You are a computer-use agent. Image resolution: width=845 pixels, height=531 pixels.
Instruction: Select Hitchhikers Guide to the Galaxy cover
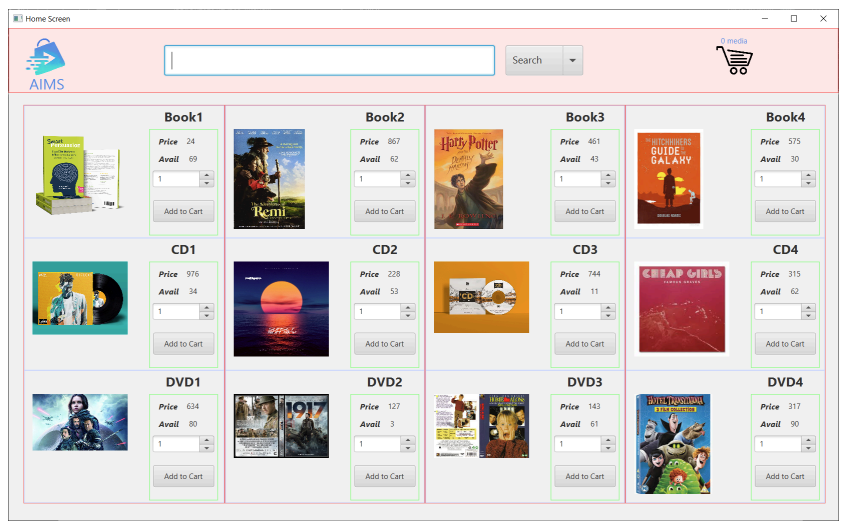[669, 179]
